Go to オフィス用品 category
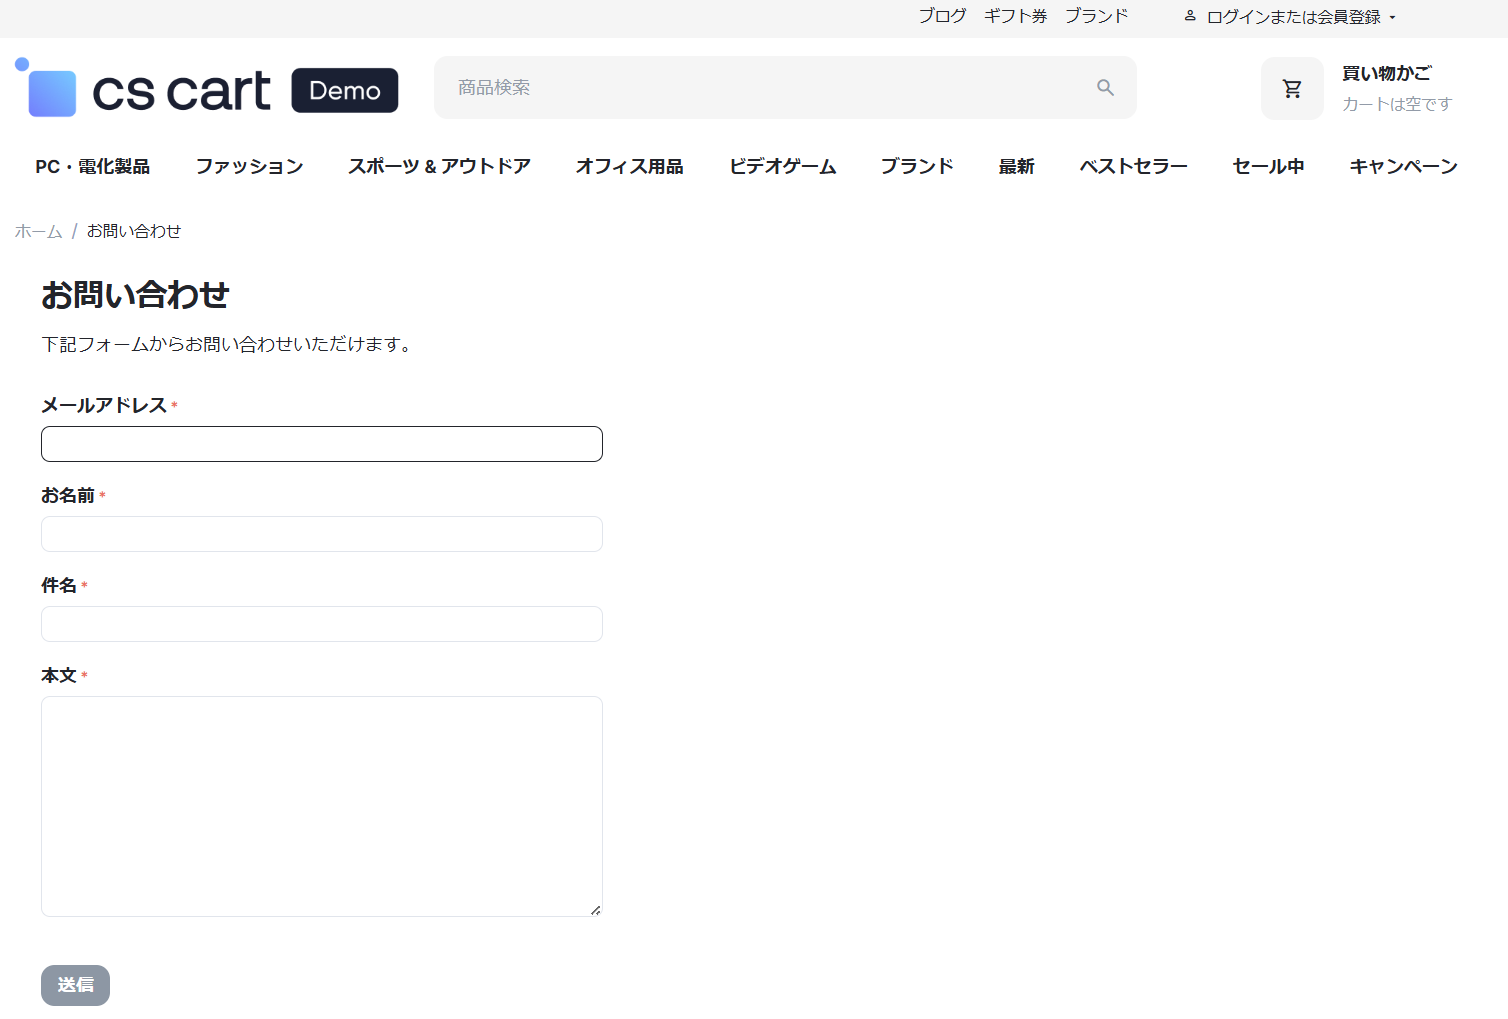The height and width of the screenshot is (1019, 1508). tap(629, 166)
